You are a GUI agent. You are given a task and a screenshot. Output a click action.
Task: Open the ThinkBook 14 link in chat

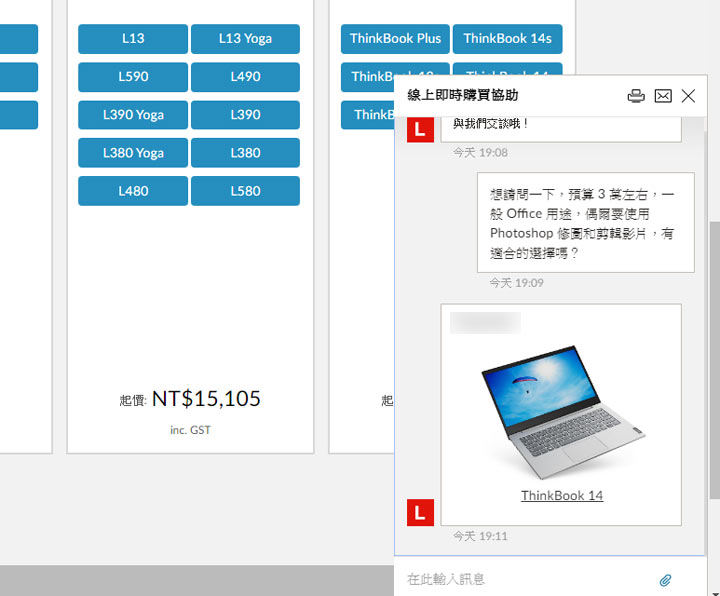pos(562,495)
